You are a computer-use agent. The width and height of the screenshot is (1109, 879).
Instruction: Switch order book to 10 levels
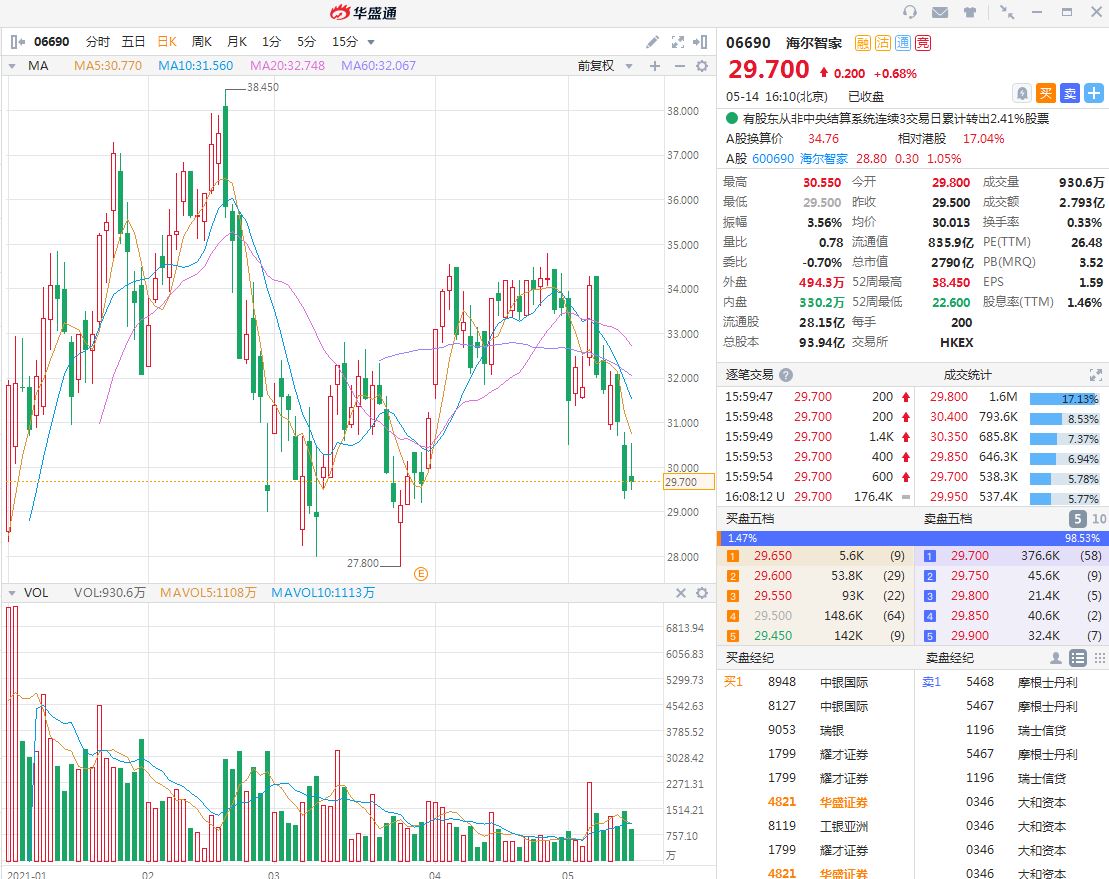click(1099, 519)
